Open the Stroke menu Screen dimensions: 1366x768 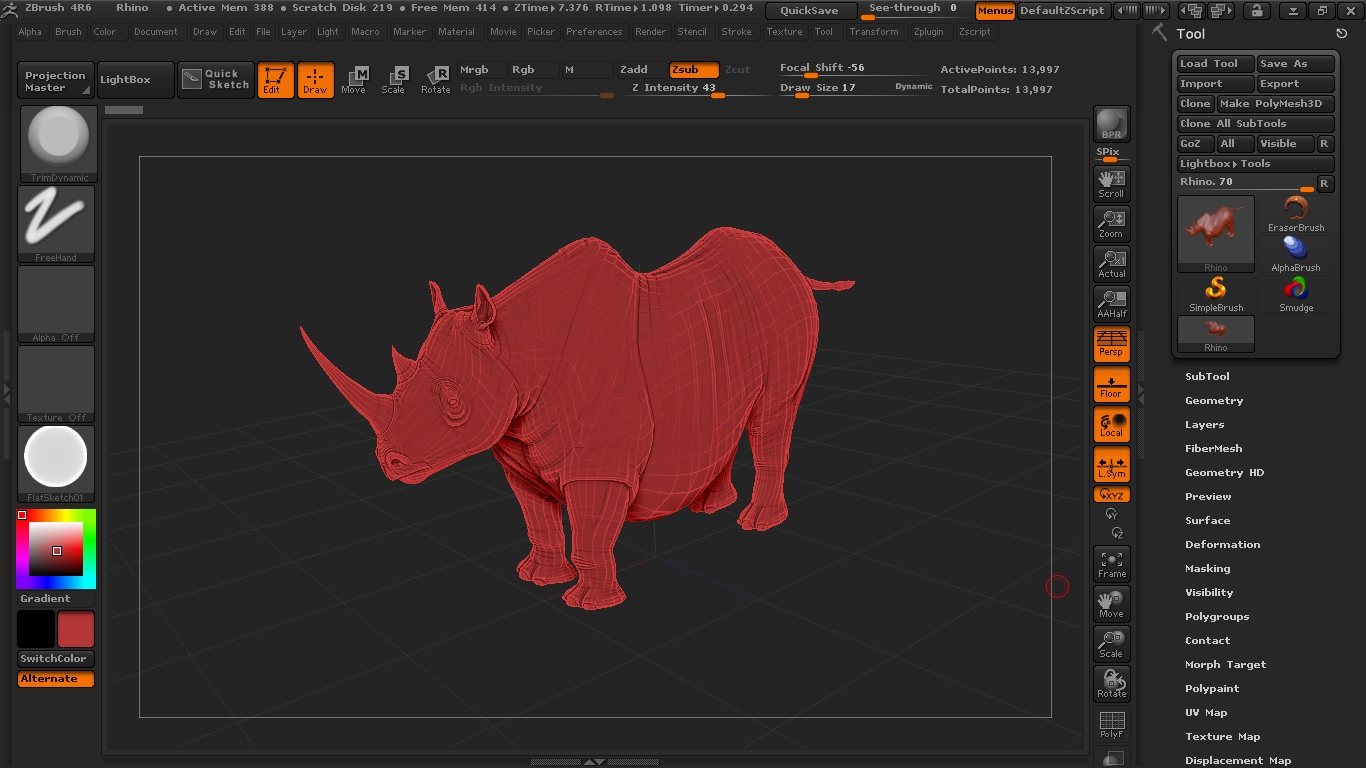pos(736,32)
